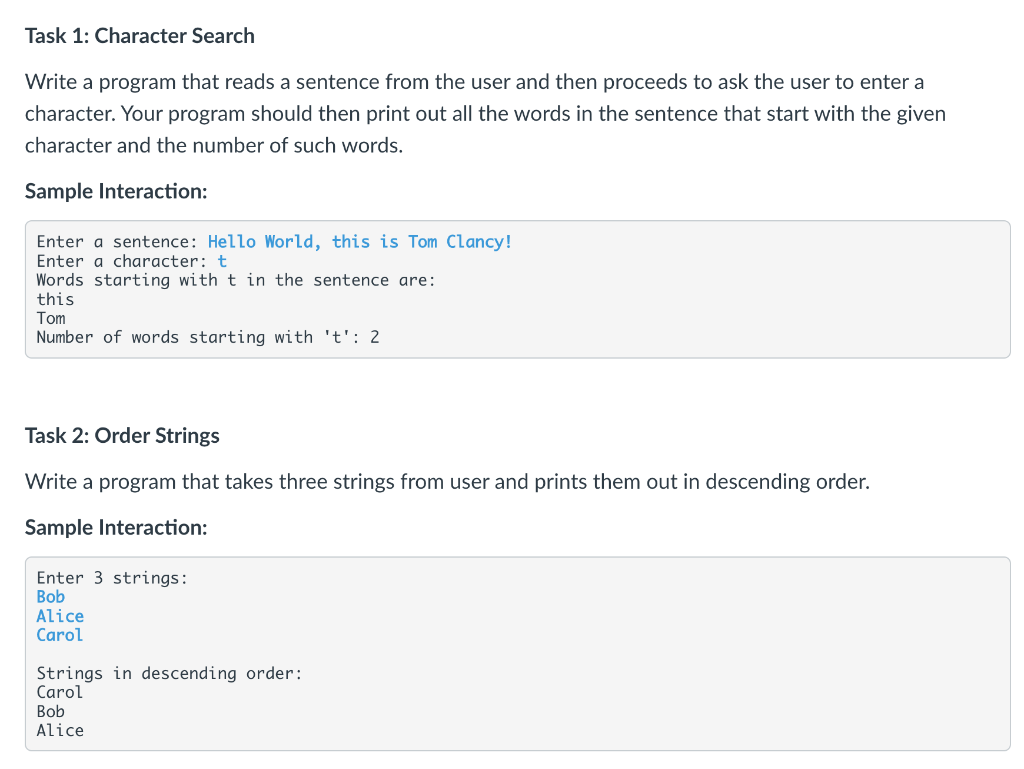The height and width of the screenshot is (769, 1024).
Task: Click the output word Tom in first sample
Action: 51,319
